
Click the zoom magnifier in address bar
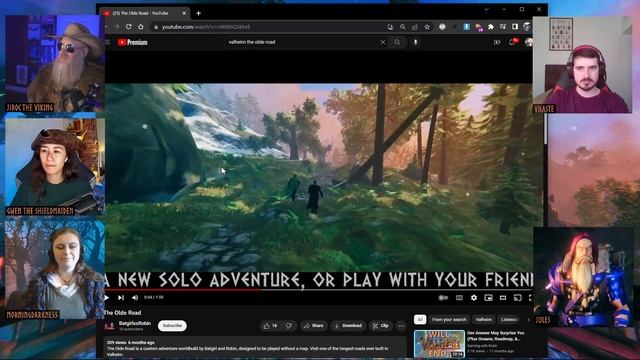[x=402, y=27]
